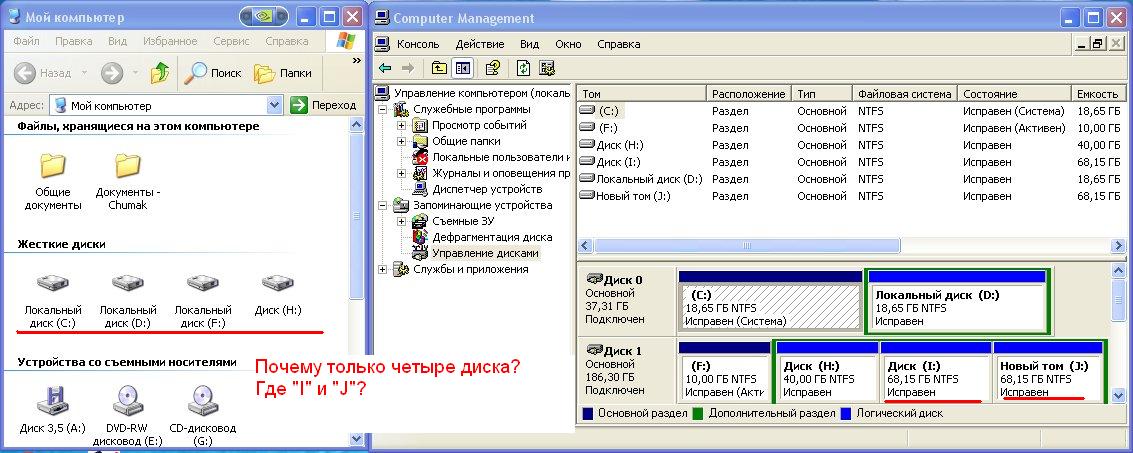Click the rightmost toolbar icon in Computer Management
Image resolution: width=1133 pixels, height=453 pixels.
coord(546,68)
